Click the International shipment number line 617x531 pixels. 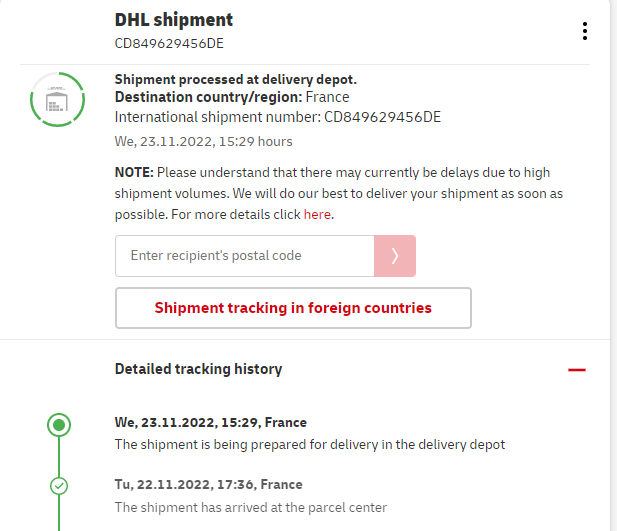[278, 117]
